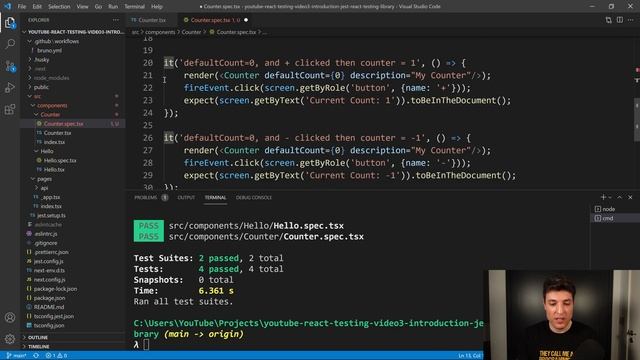
Task: Expand the .husky folder
Action: point(73,60)
